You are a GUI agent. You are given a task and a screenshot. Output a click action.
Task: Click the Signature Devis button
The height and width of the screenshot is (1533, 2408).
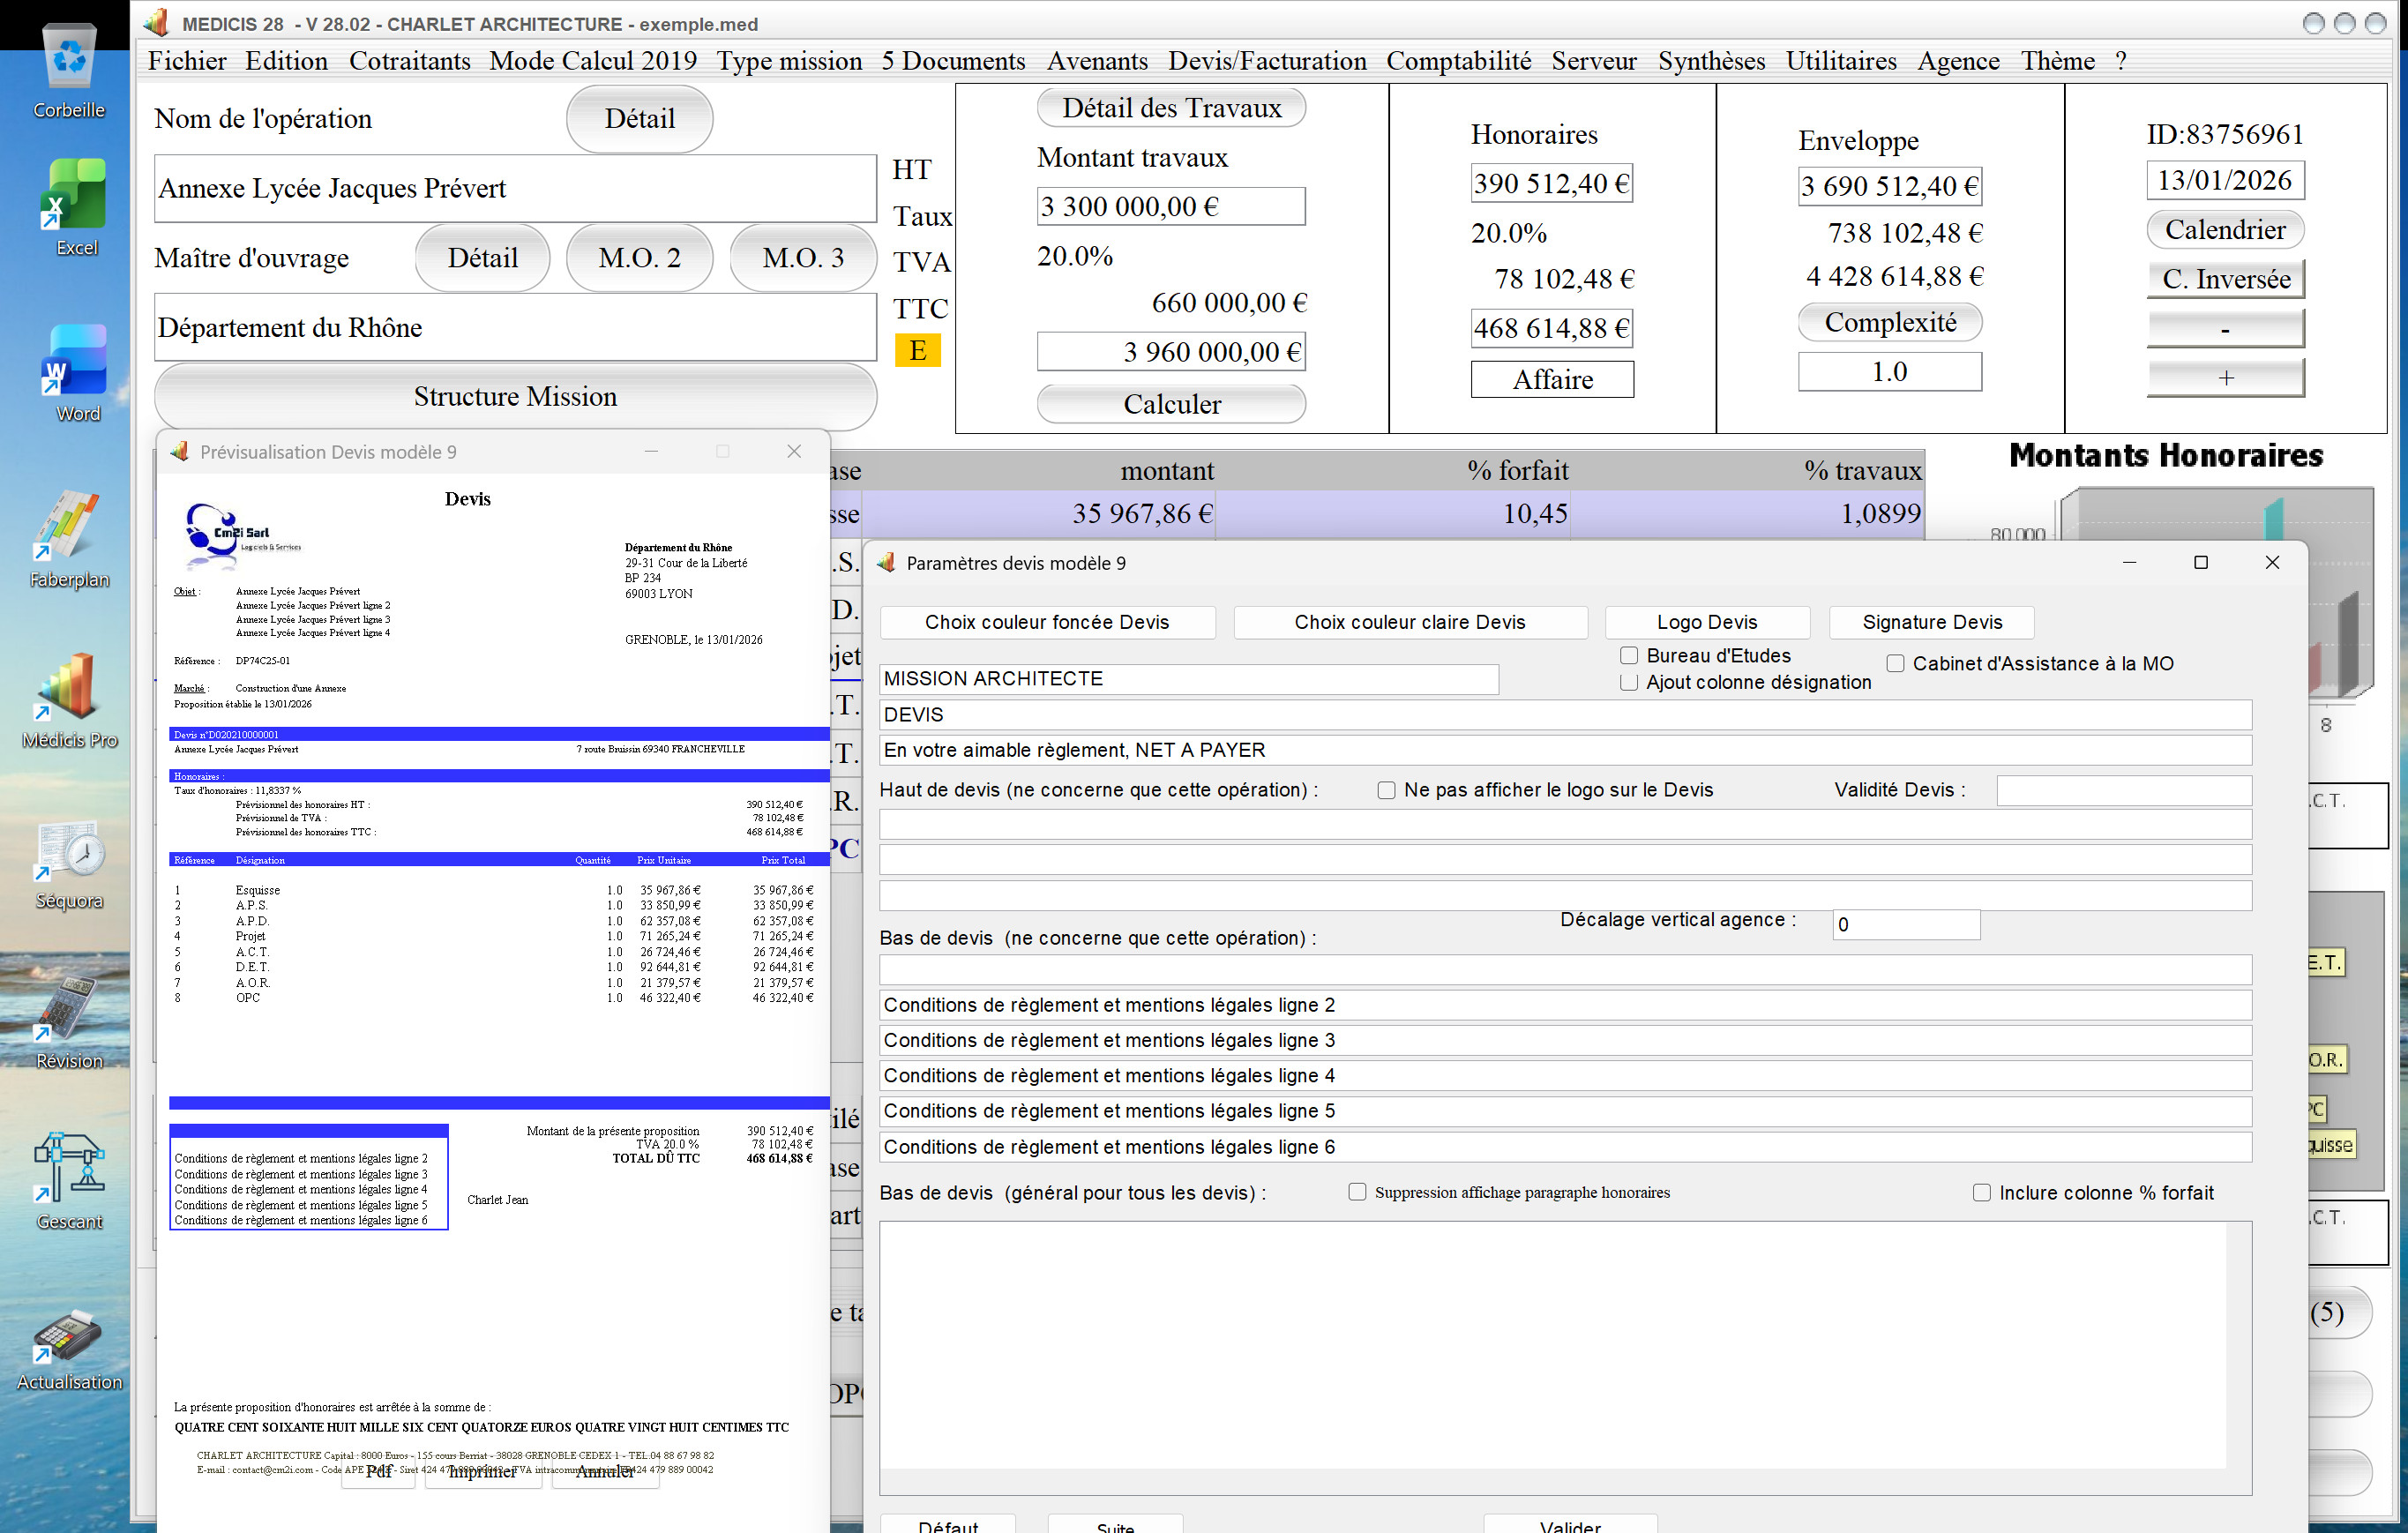(1932, 622)
